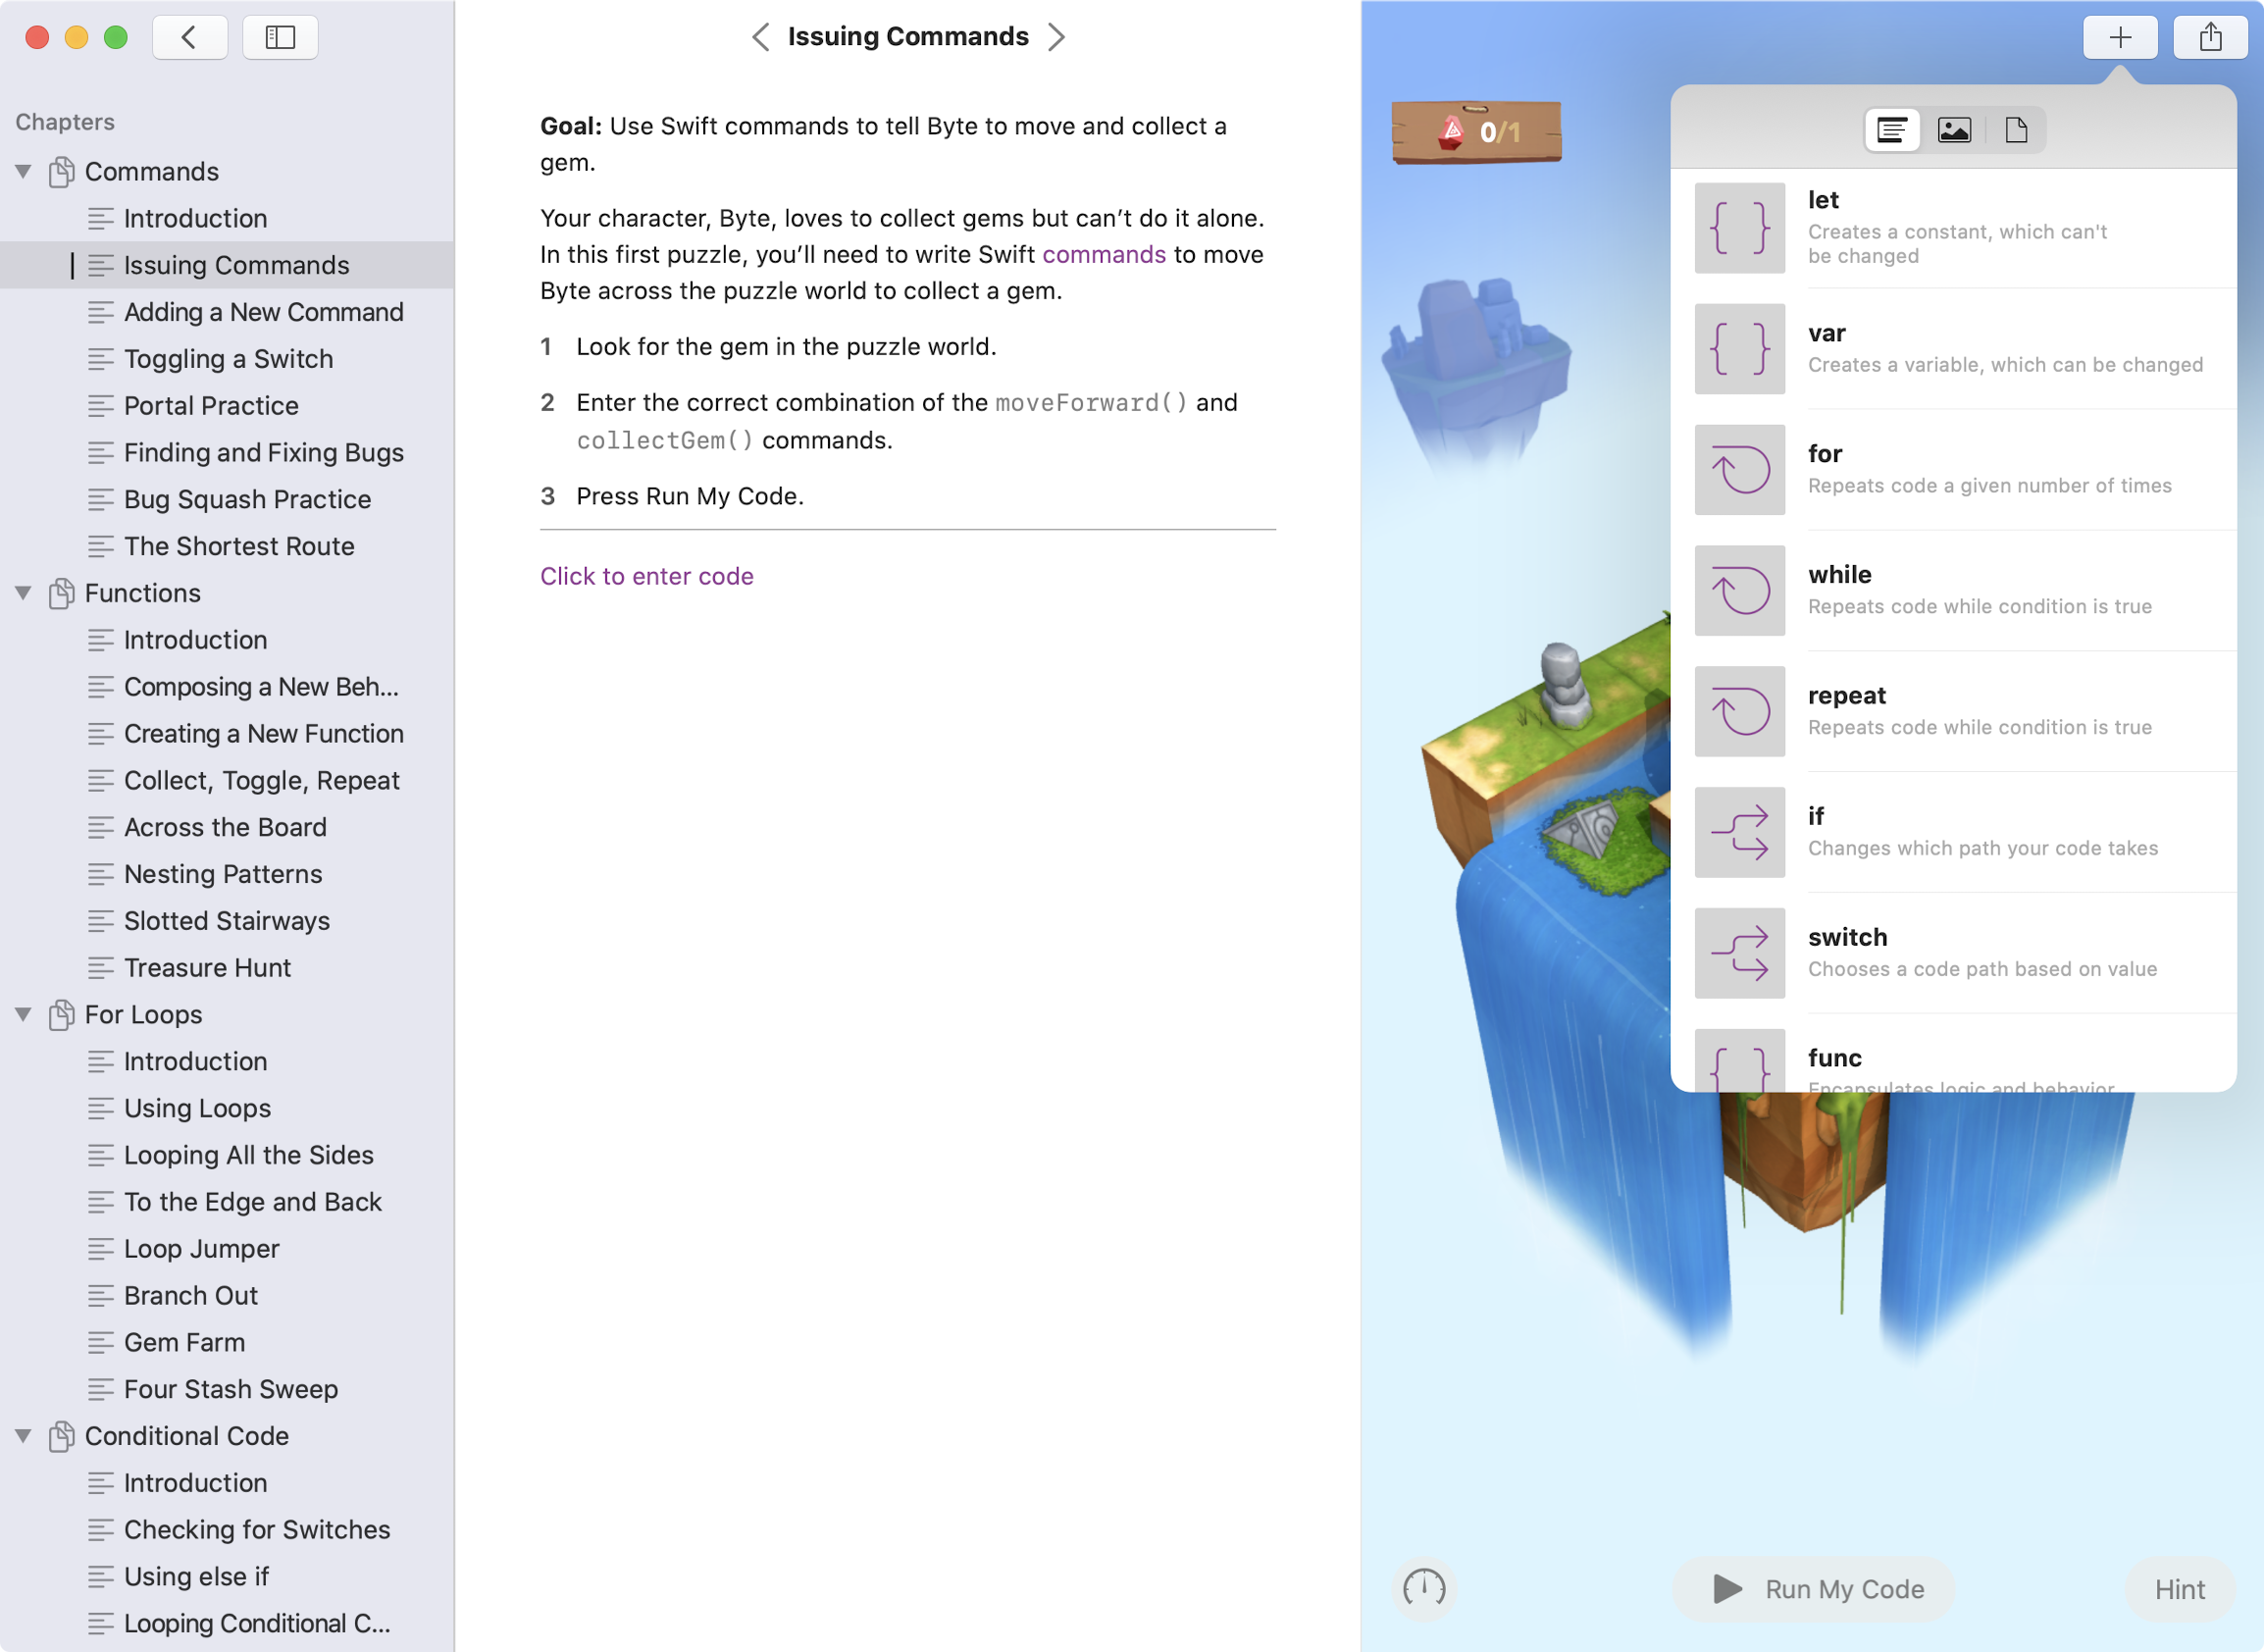Click the 'var' variable code snippet icon
The image size is (2264, 1652).
click(x=1738, y=348)
